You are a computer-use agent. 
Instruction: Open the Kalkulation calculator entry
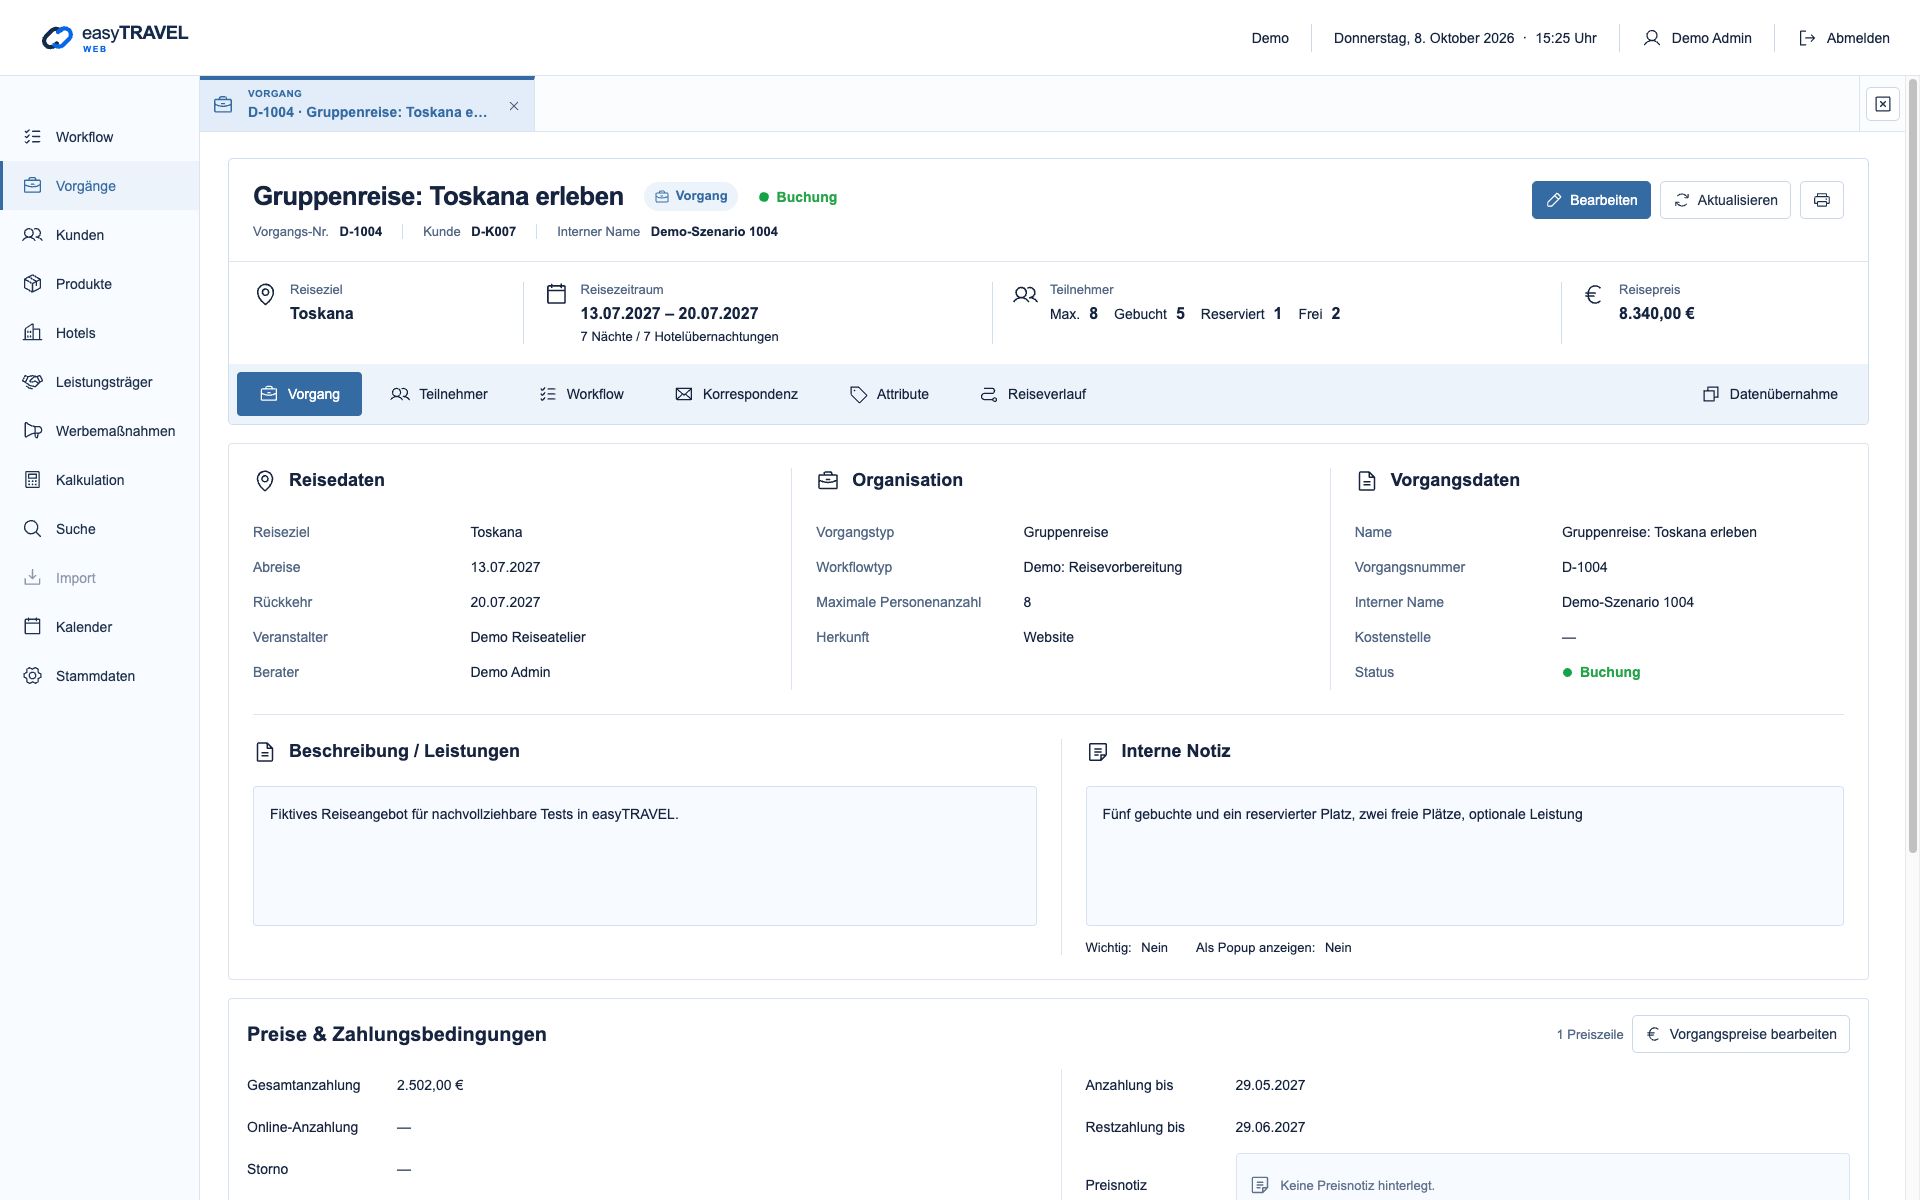99,480
